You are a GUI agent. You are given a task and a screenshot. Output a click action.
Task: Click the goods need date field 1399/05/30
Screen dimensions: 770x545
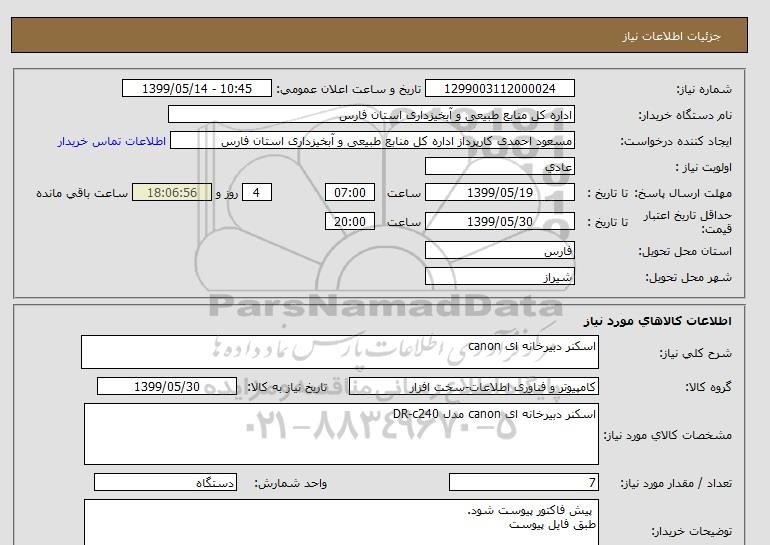(167, 386)
